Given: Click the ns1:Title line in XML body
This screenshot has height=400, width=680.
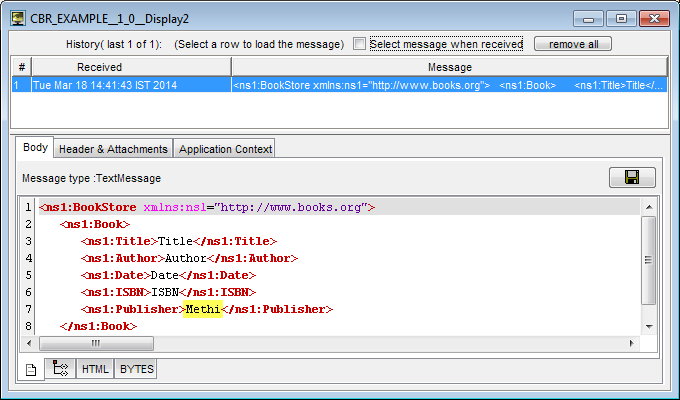Looking at the screenshot, I should 179,241.
